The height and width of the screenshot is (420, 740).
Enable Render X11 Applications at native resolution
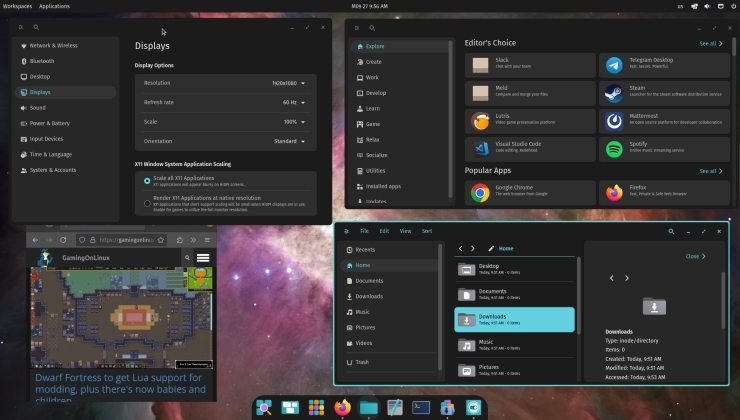pos(148,201)
